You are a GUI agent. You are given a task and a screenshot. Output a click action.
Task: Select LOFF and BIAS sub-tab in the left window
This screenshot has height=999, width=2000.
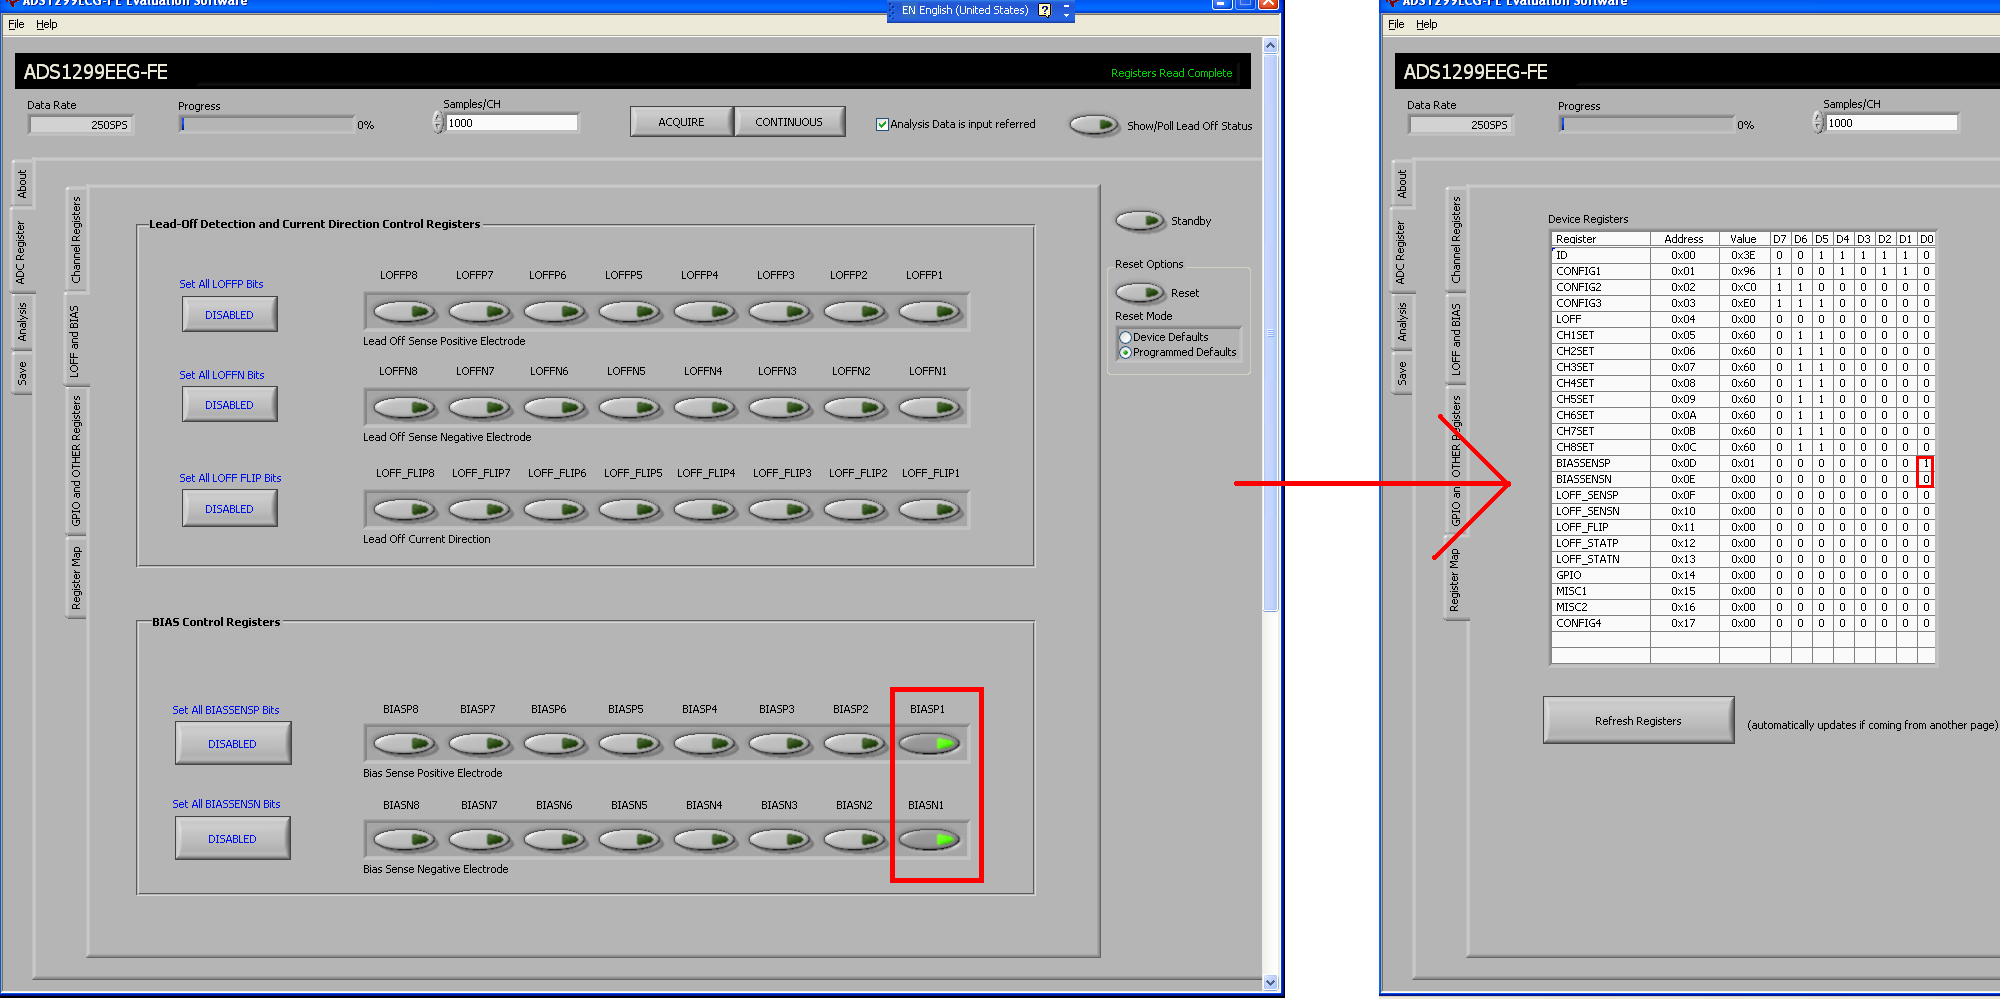click(76, 341)
